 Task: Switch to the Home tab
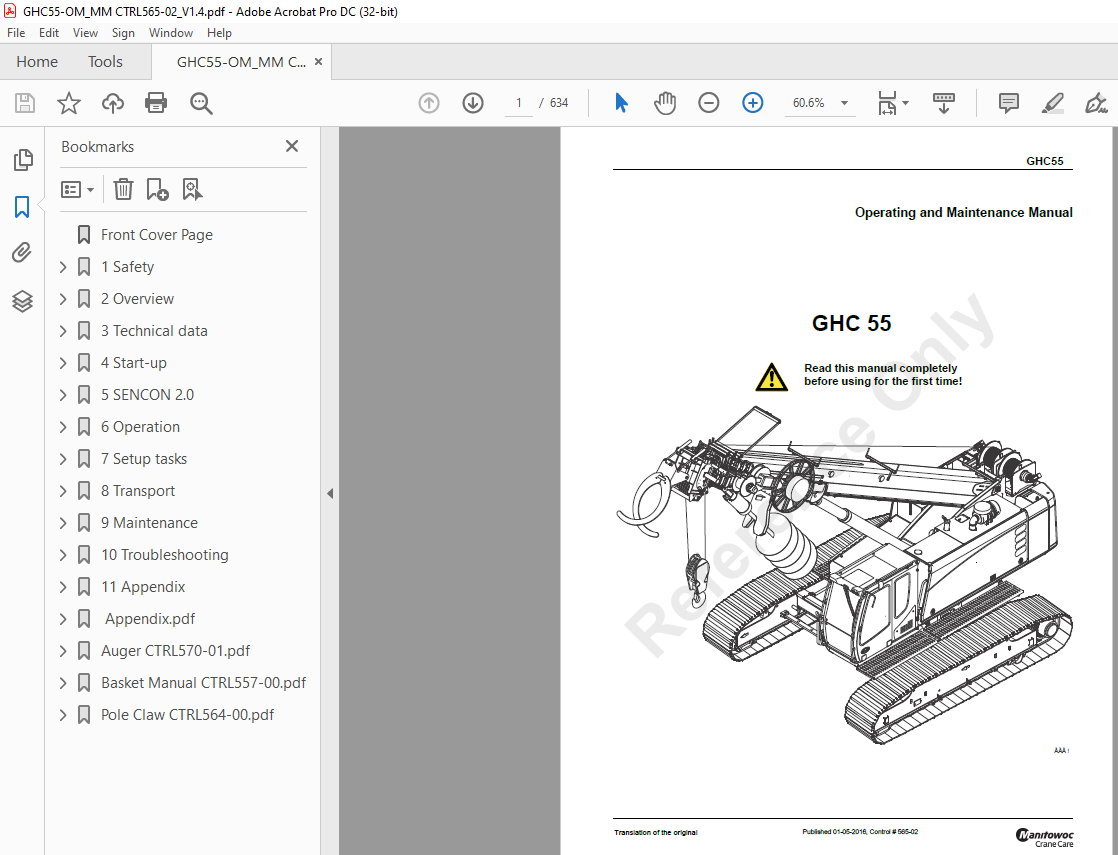(x=37, y=62)
